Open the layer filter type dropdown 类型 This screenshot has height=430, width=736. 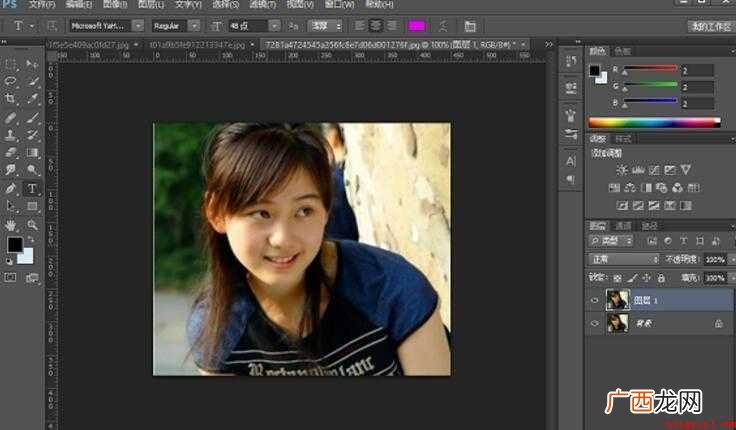coord(612,241)
